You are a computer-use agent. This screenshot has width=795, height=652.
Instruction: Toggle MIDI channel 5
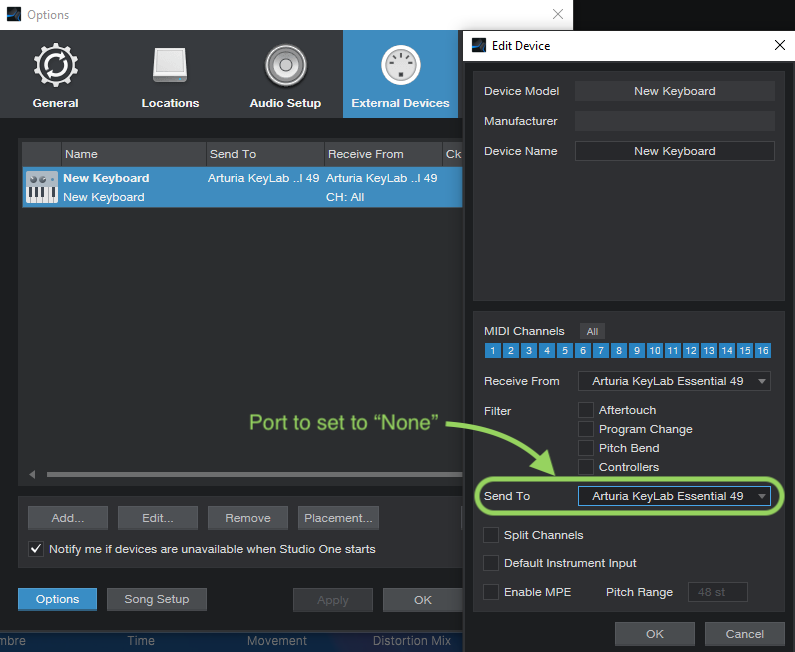565,351
